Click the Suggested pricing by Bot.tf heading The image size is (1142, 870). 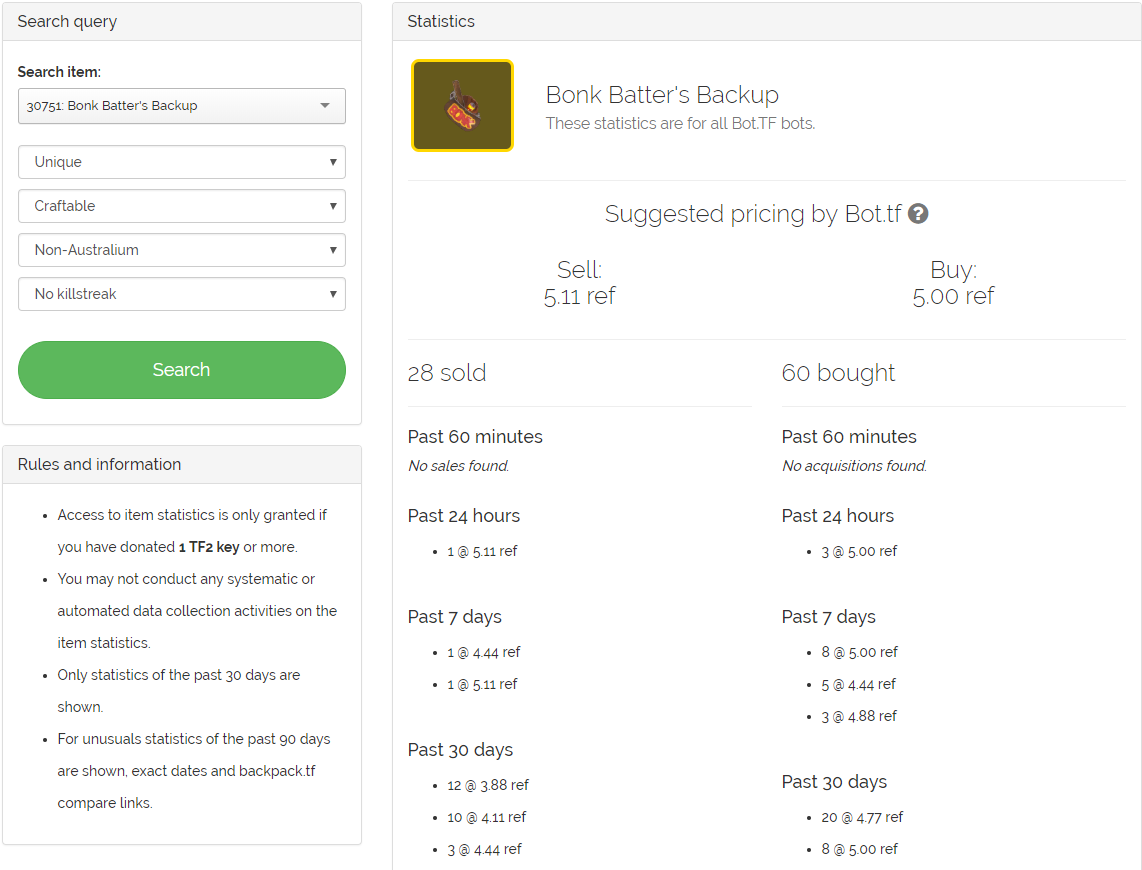click(753, 214)
